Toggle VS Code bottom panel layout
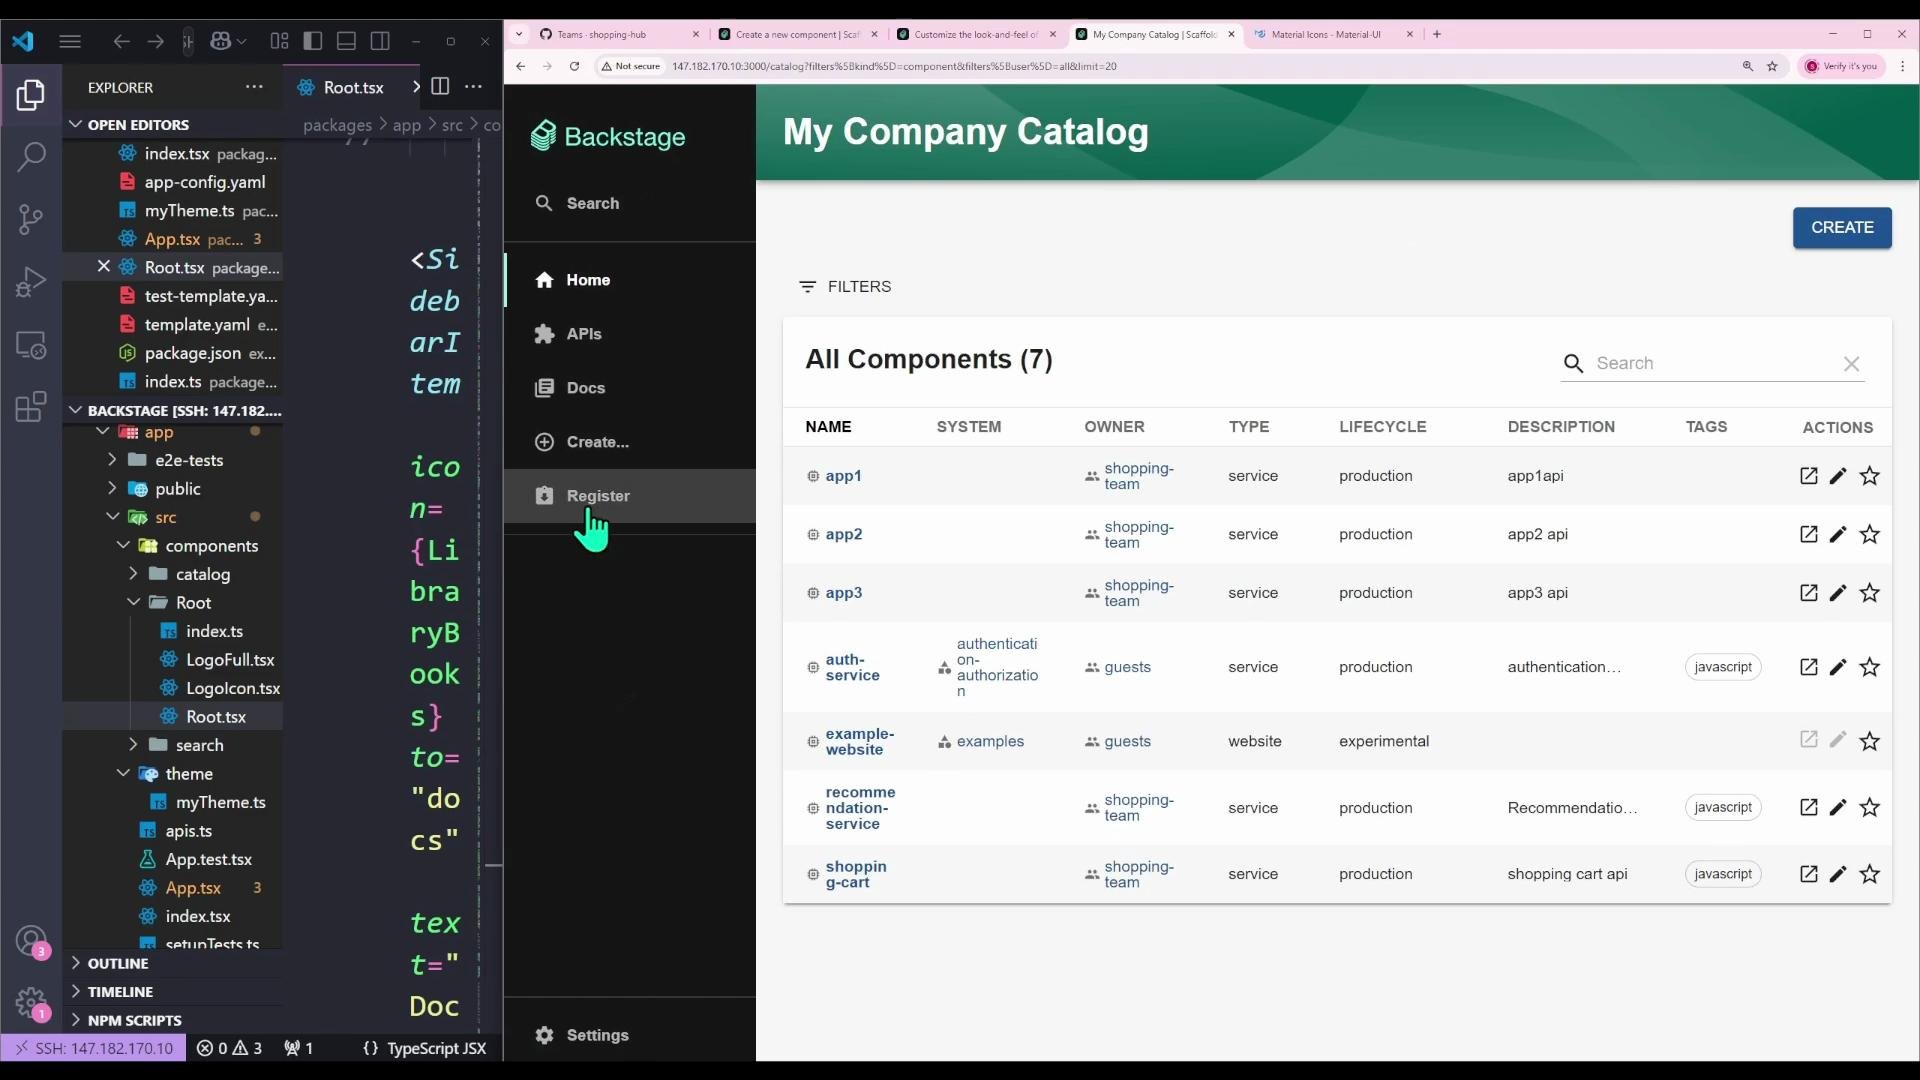The height and width of the screenshot is (1080, 1920). point(346,41)
